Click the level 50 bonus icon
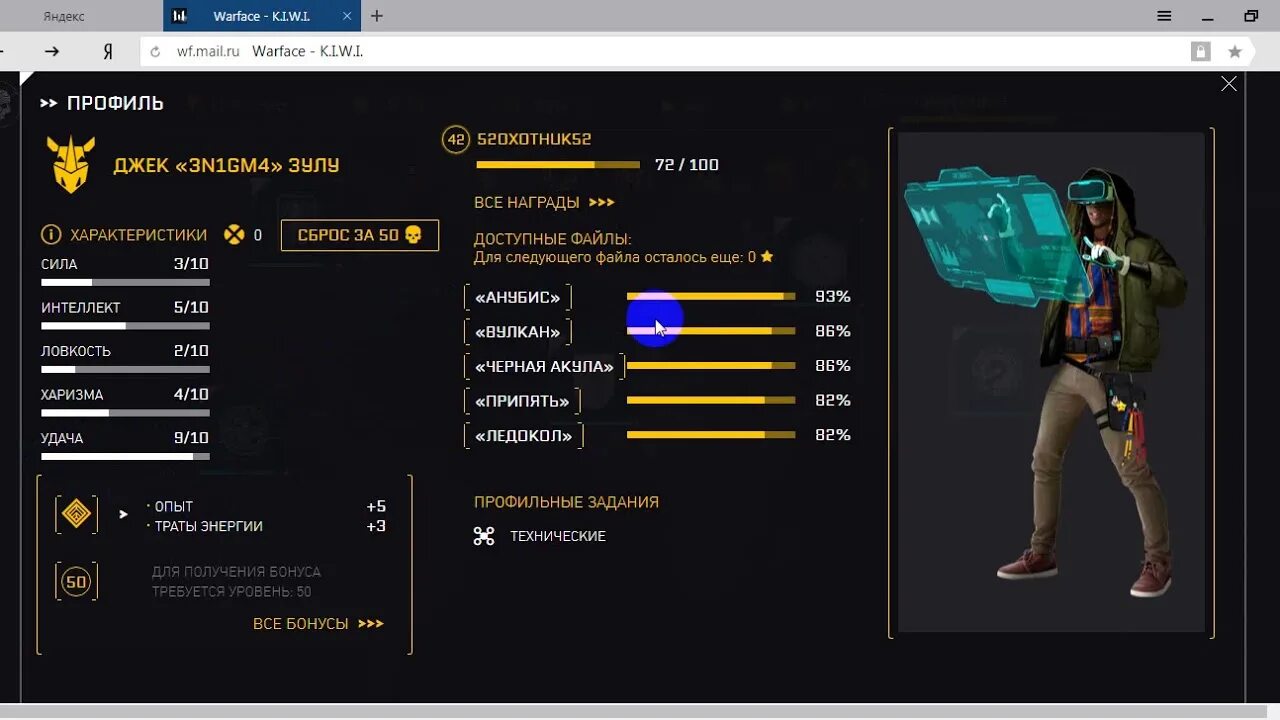The width and height of the screenshot is (1280, 720). tap(76, 582)
